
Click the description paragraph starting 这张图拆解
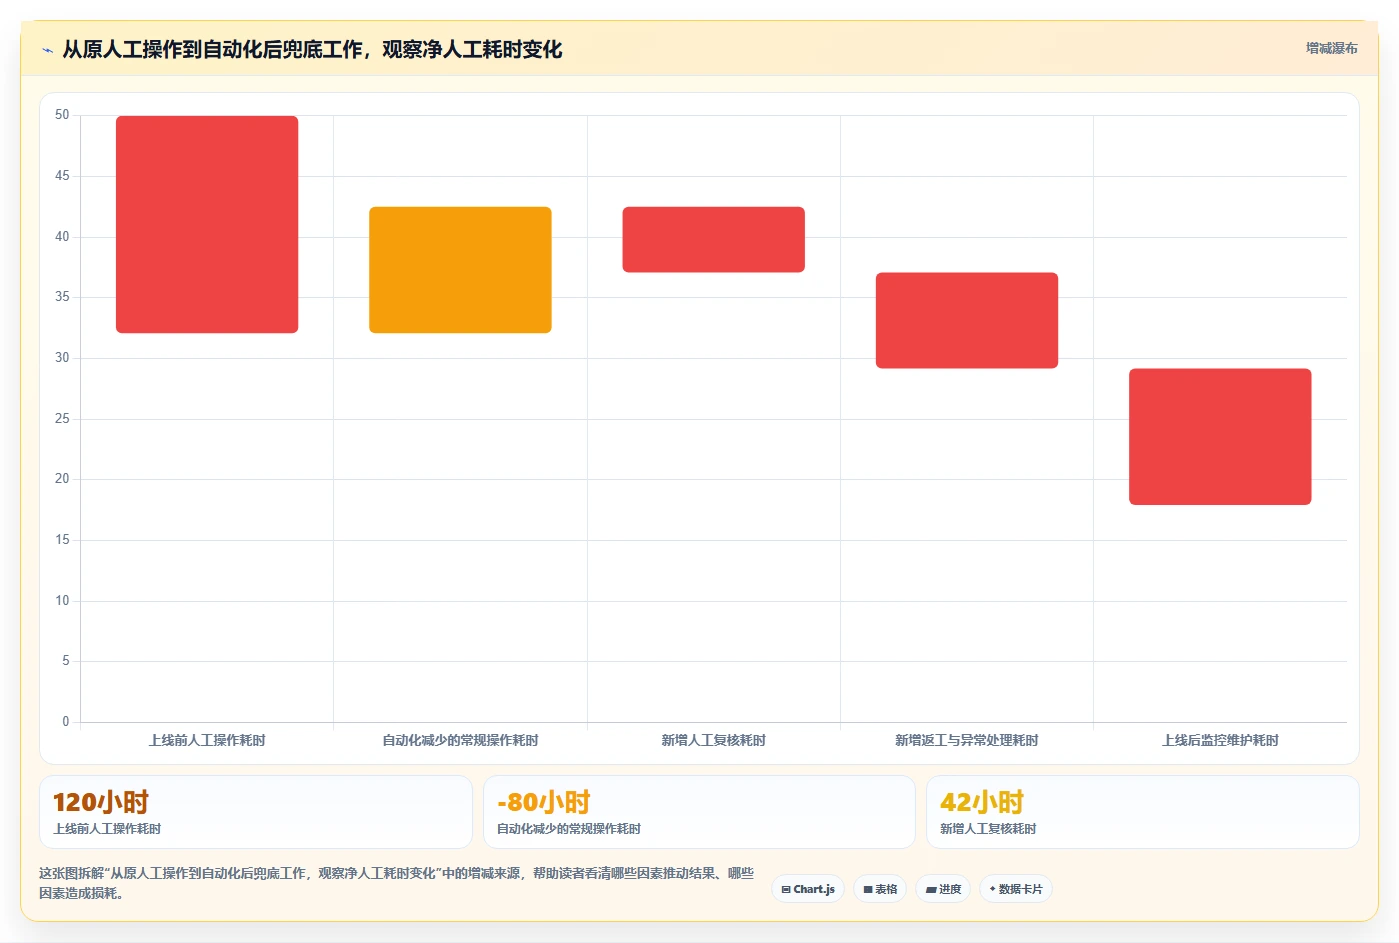[x=396, y=883]
